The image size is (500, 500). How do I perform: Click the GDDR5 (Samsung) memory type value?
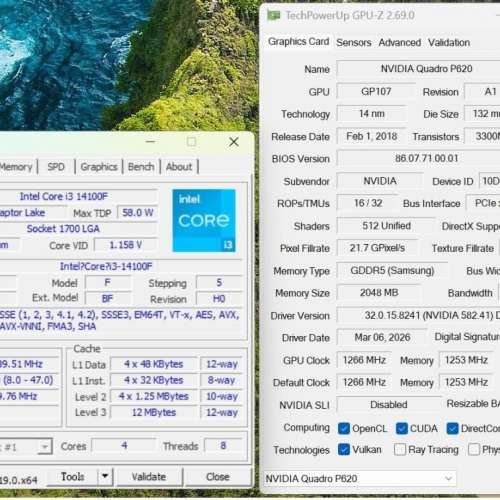coord(392,270)
